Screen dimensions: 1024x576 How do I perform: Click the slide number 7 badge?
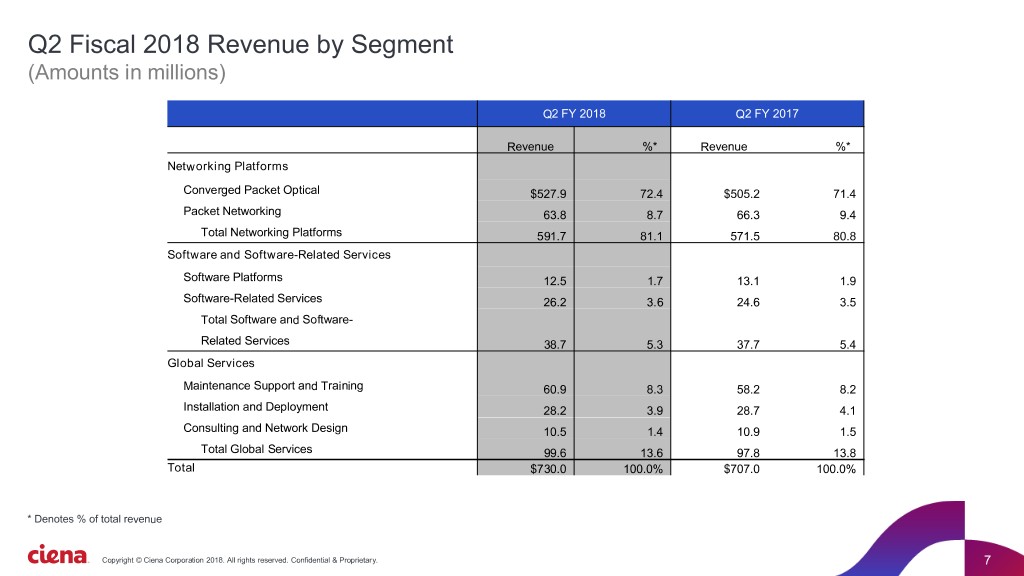tap(986, 558)
